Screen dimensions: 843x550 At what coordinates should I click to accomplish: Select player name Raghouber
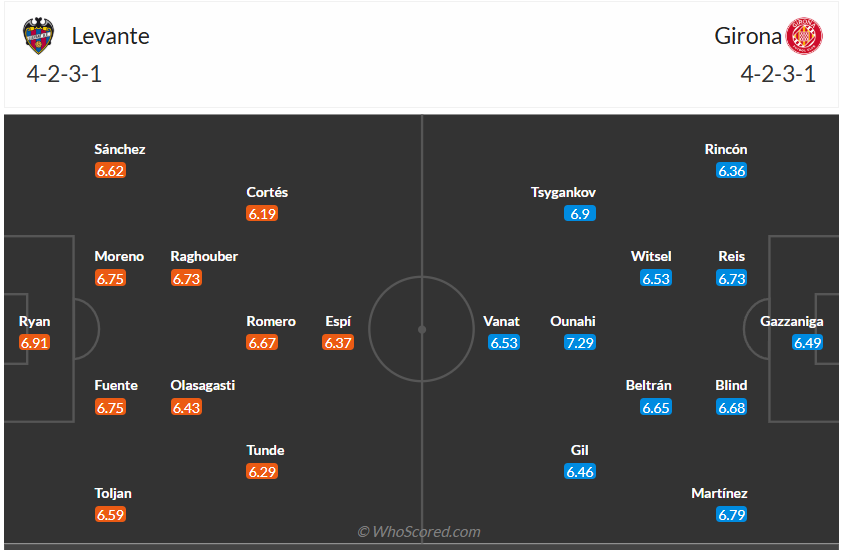[204, 256]
